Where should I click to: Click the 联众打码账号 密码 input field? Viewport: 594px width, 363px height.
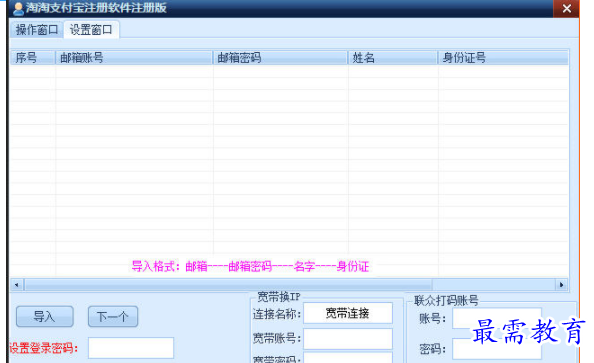(497, 349)
